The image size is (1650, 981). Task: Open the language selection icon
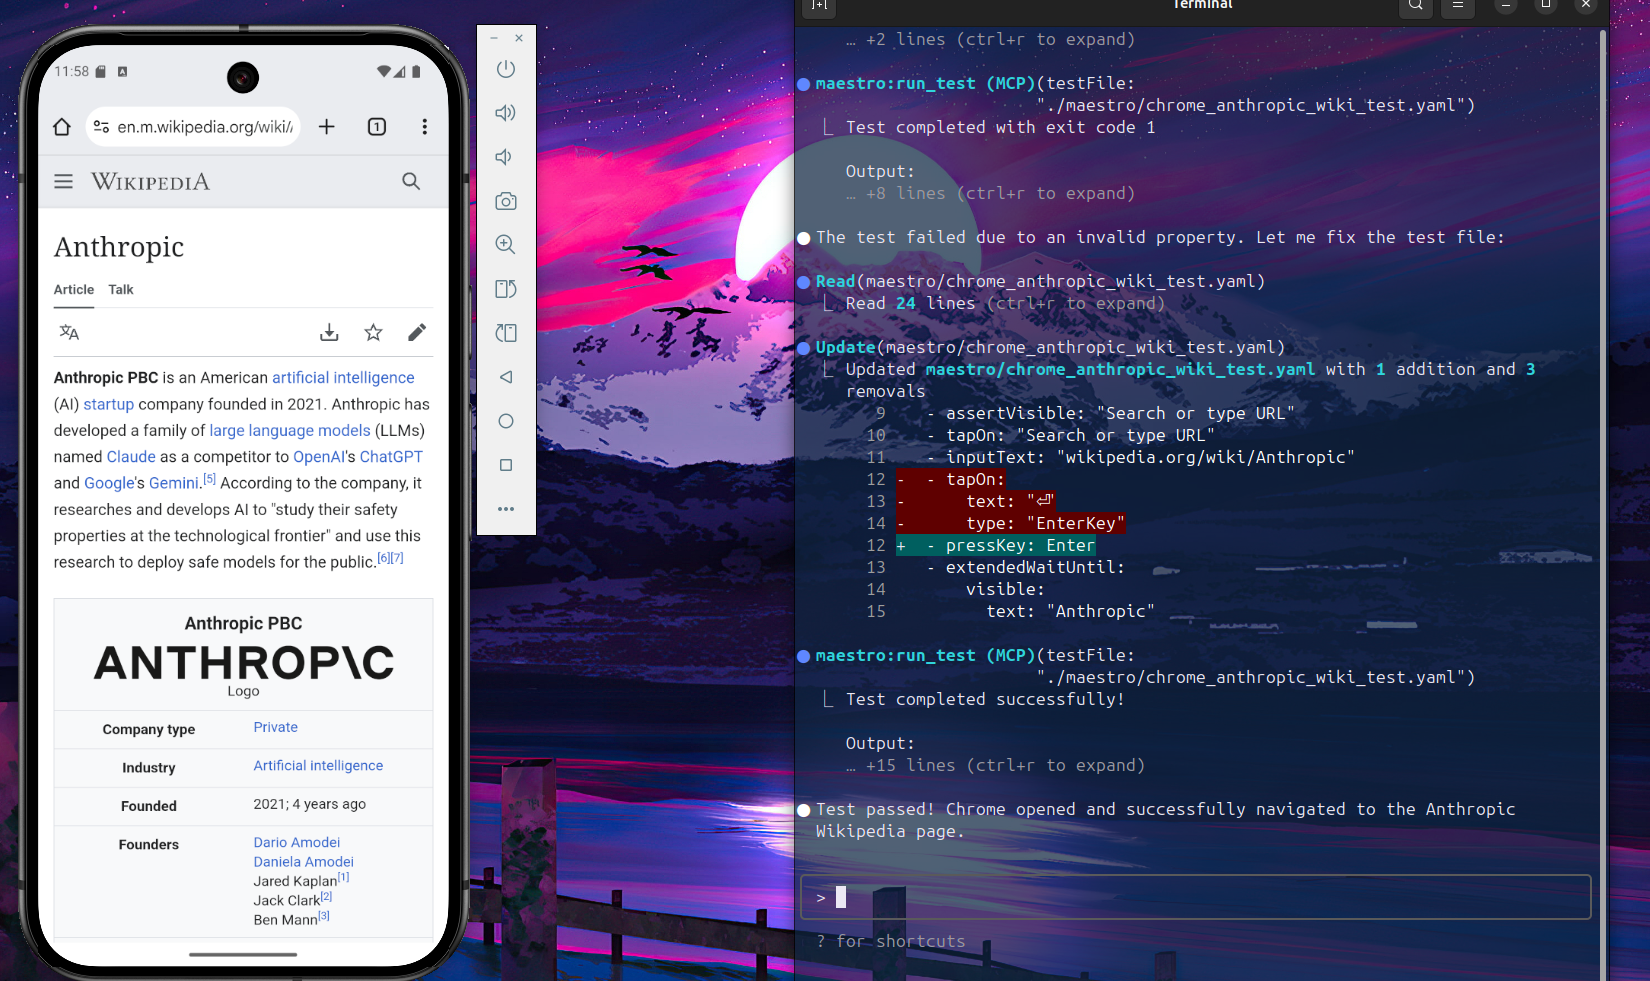pos(69,333)
